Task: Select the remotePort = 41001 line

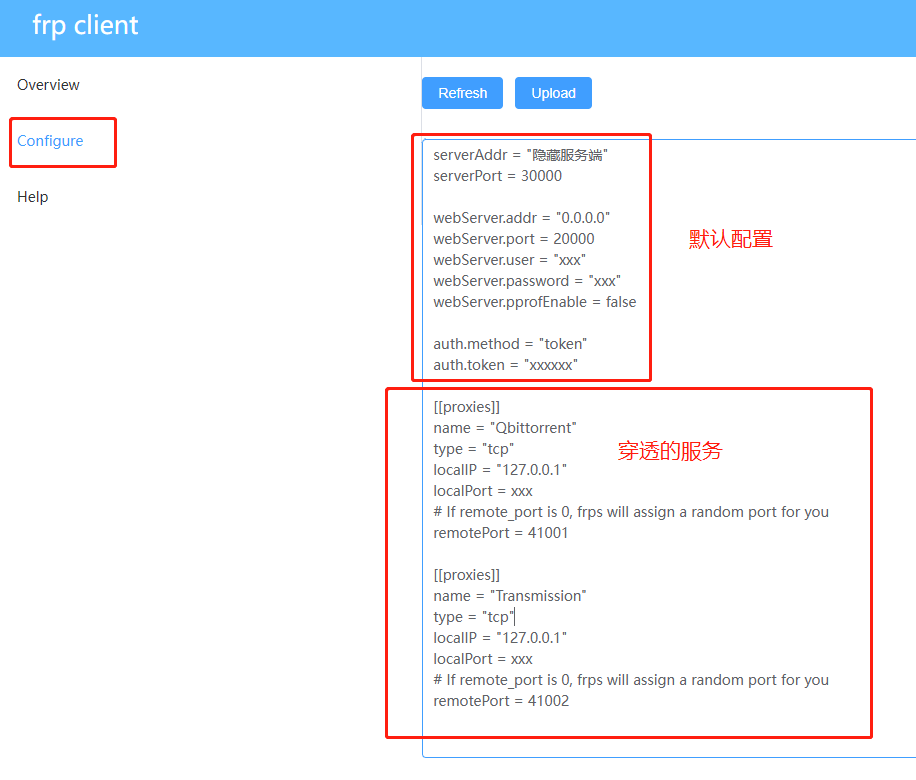Action: (x=500, y=532)
